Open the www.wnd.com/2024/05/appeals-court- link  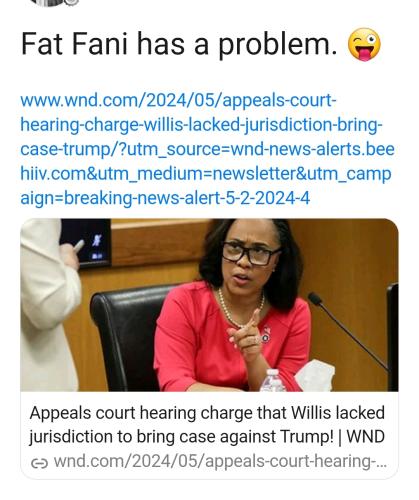coord(178,101)
